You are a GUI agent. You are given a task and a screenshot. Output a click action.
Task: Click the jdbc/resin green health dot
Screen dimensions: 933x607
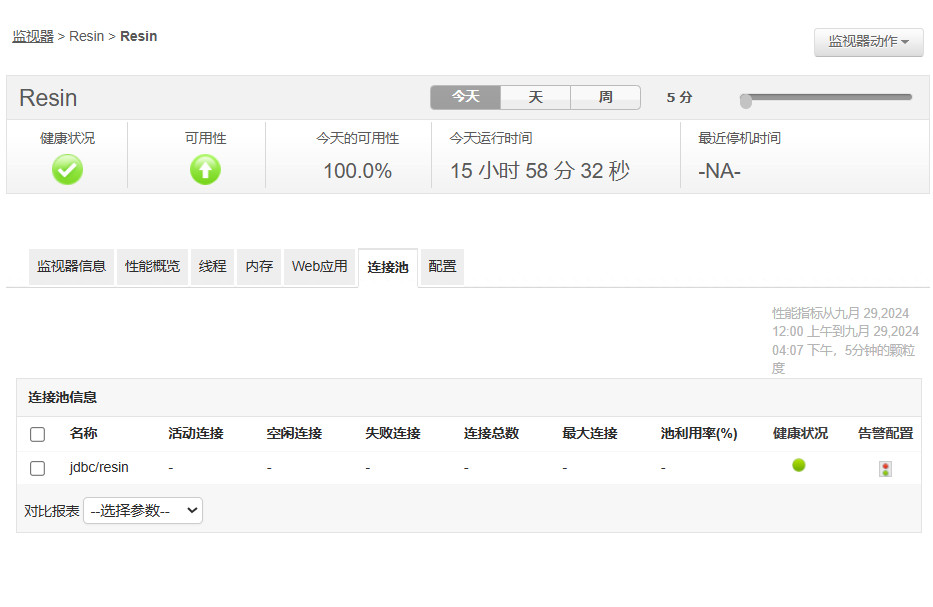click(x=799, y=465)
